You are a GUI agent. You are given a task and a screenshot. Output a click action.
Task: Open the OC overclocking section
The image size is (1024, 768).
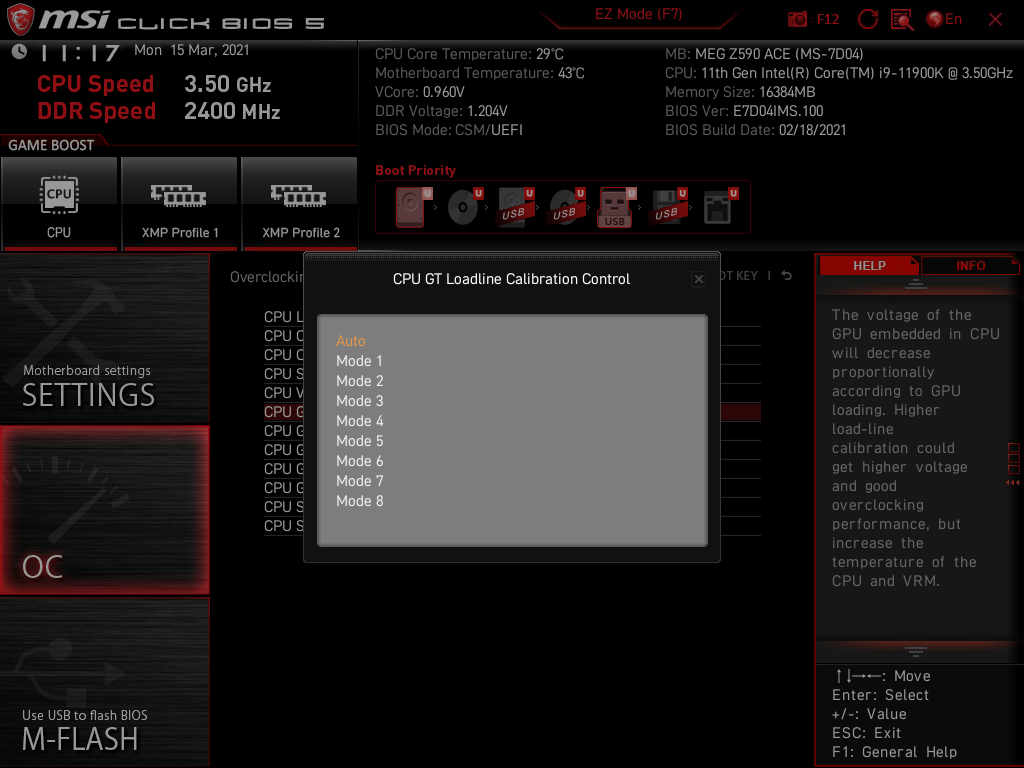click(x=104, y=510)
